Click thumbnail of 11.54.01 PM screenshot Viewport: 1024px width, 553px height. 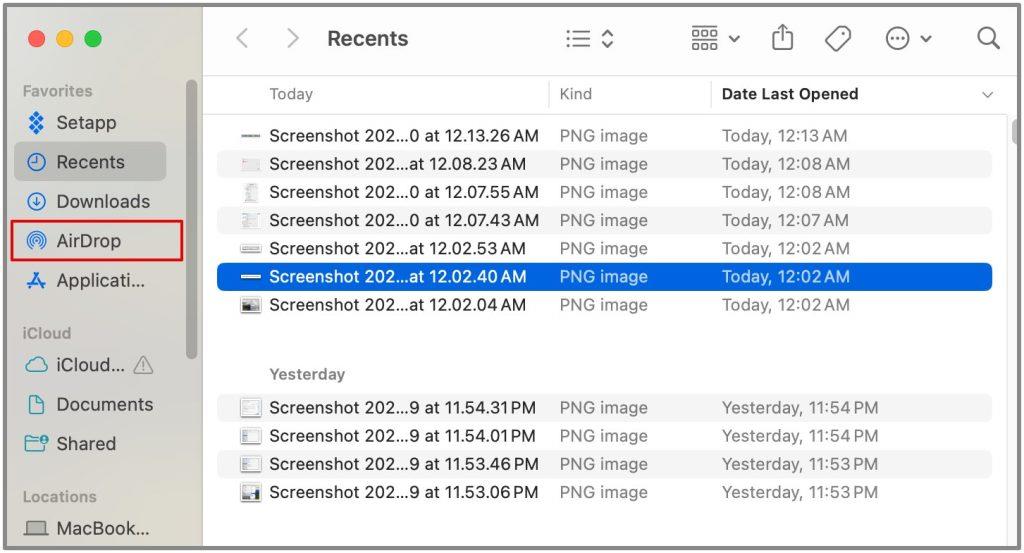[x=251, y=435]
